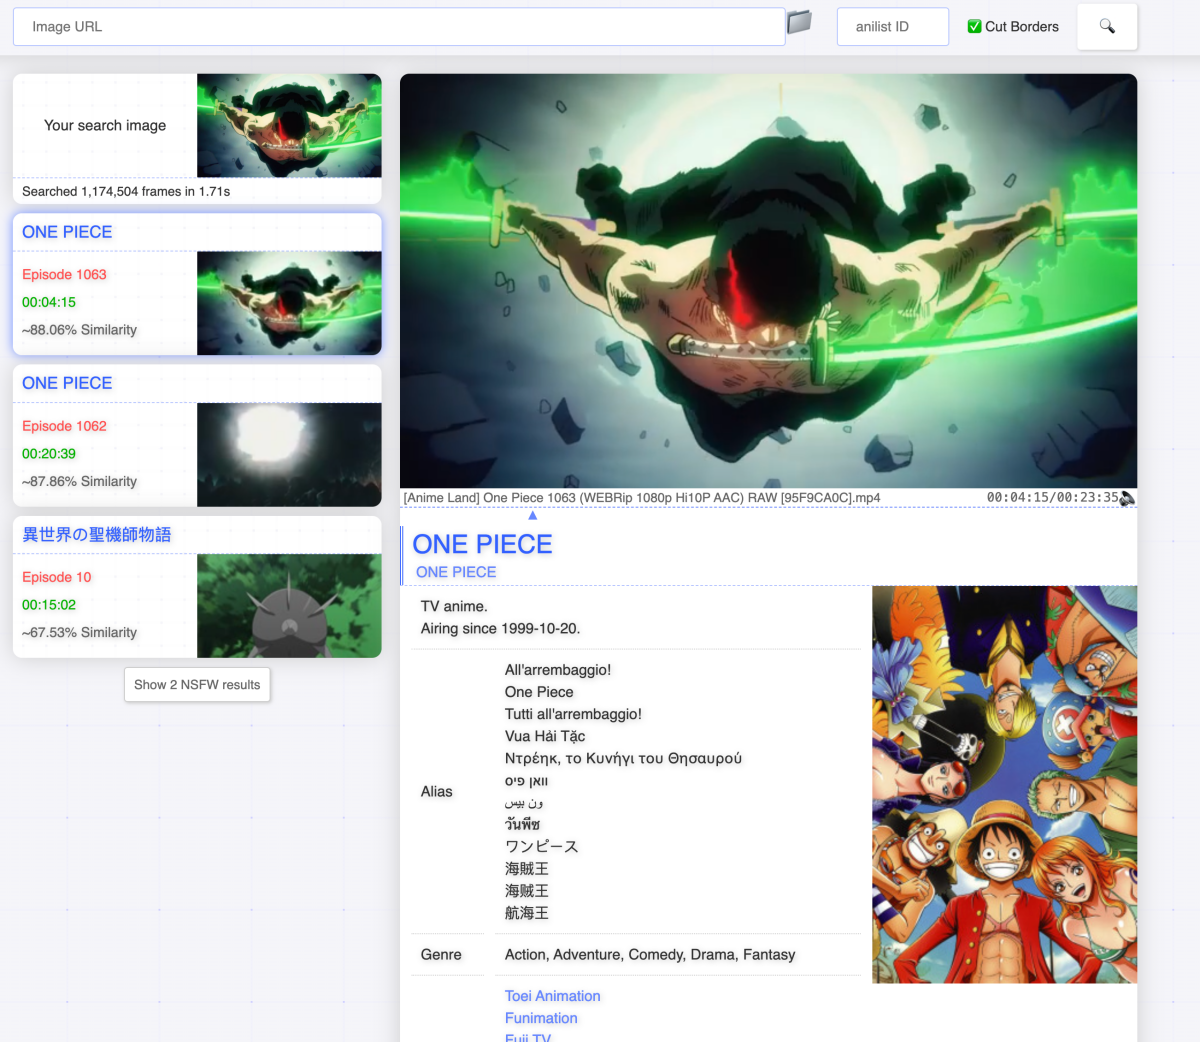Click the 'Episode 1063' red label
This screenshot has width=1200, height=1042.
pos(64,275)
